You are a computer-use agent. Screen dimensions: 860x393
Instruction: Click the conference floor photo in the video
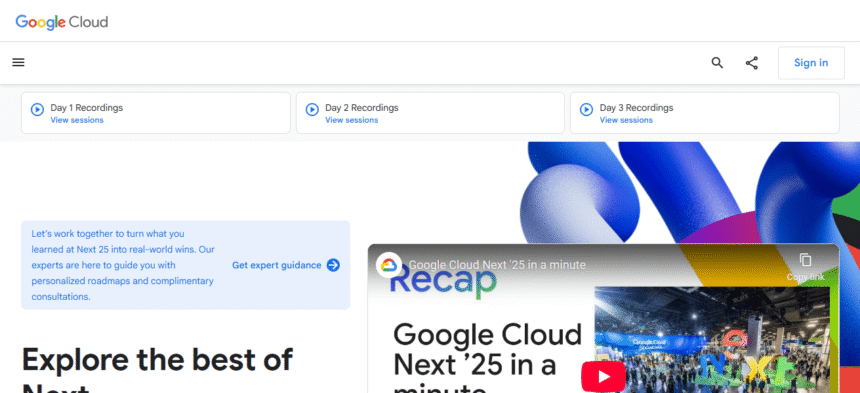tap(712, 339)
